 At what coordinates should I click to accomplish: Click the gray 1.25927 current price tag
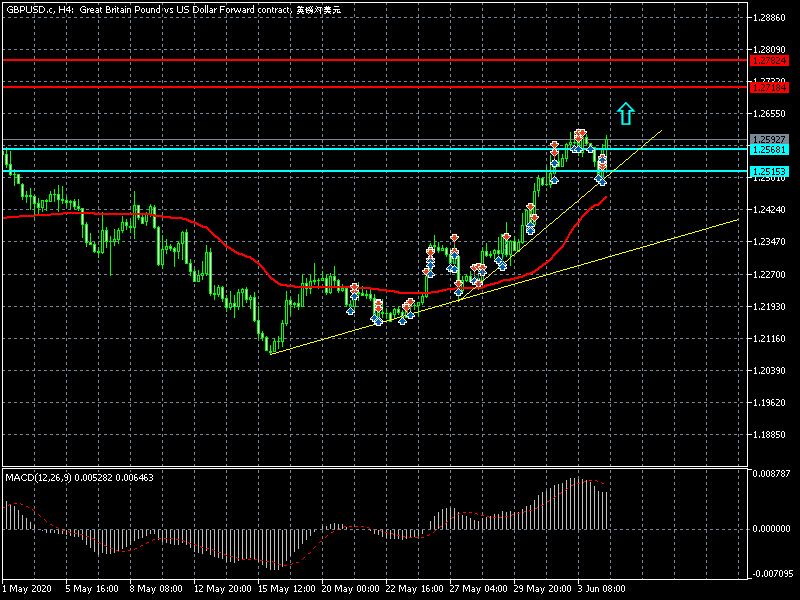769,139
